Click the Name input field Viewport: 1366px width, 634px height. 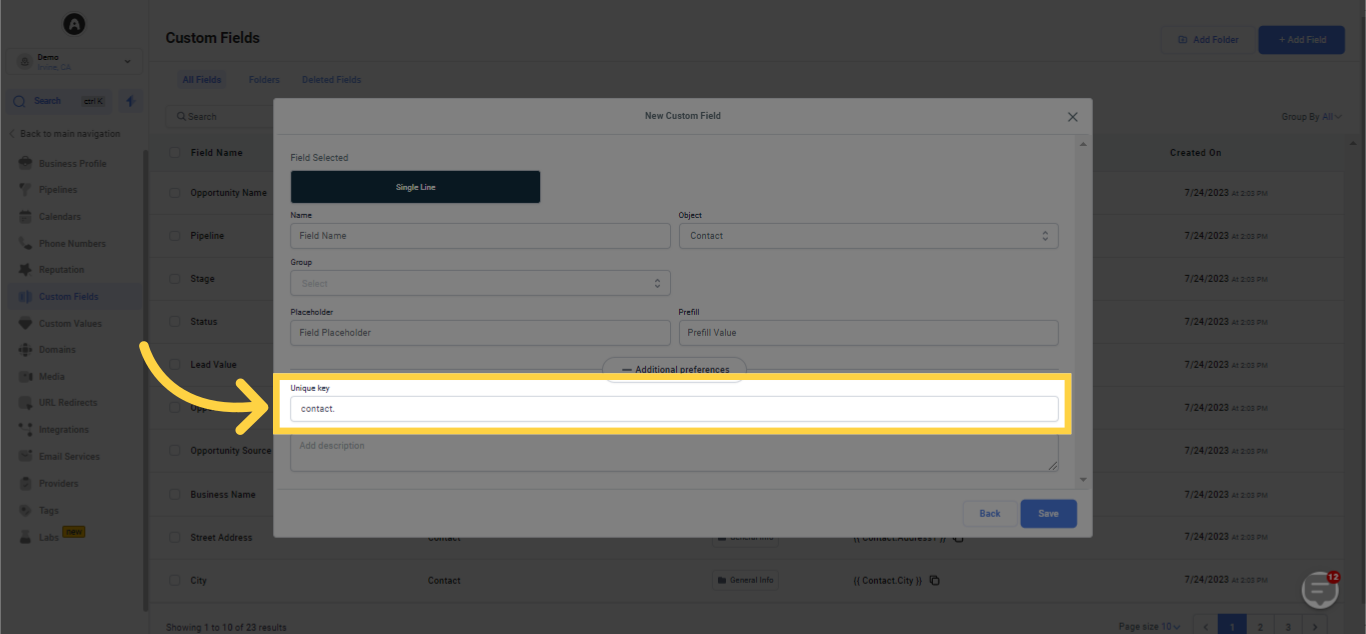point(480,236)
